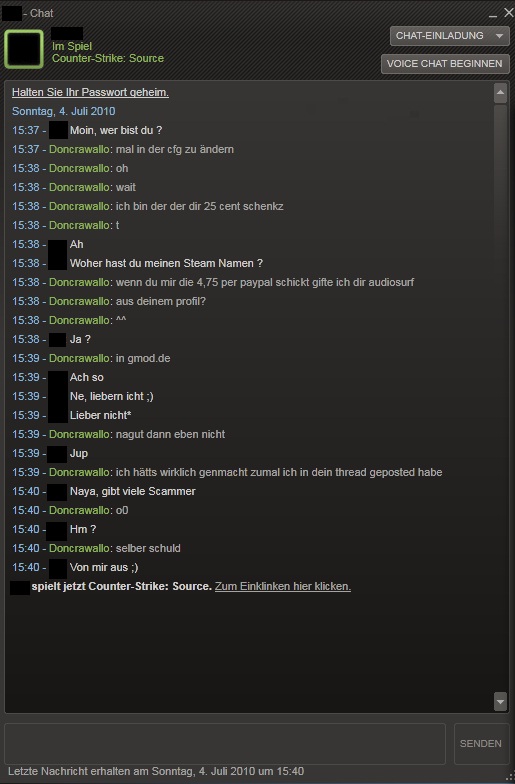Click the 'Counter-Strike: Source' game status text
Image resolution: width=515 pixels, height=784 pixels.
point(108,58)
